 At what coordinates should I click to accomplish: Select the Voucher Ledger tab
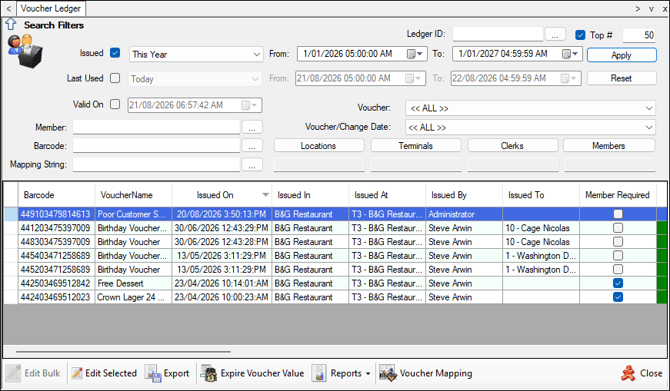[51, 9]
